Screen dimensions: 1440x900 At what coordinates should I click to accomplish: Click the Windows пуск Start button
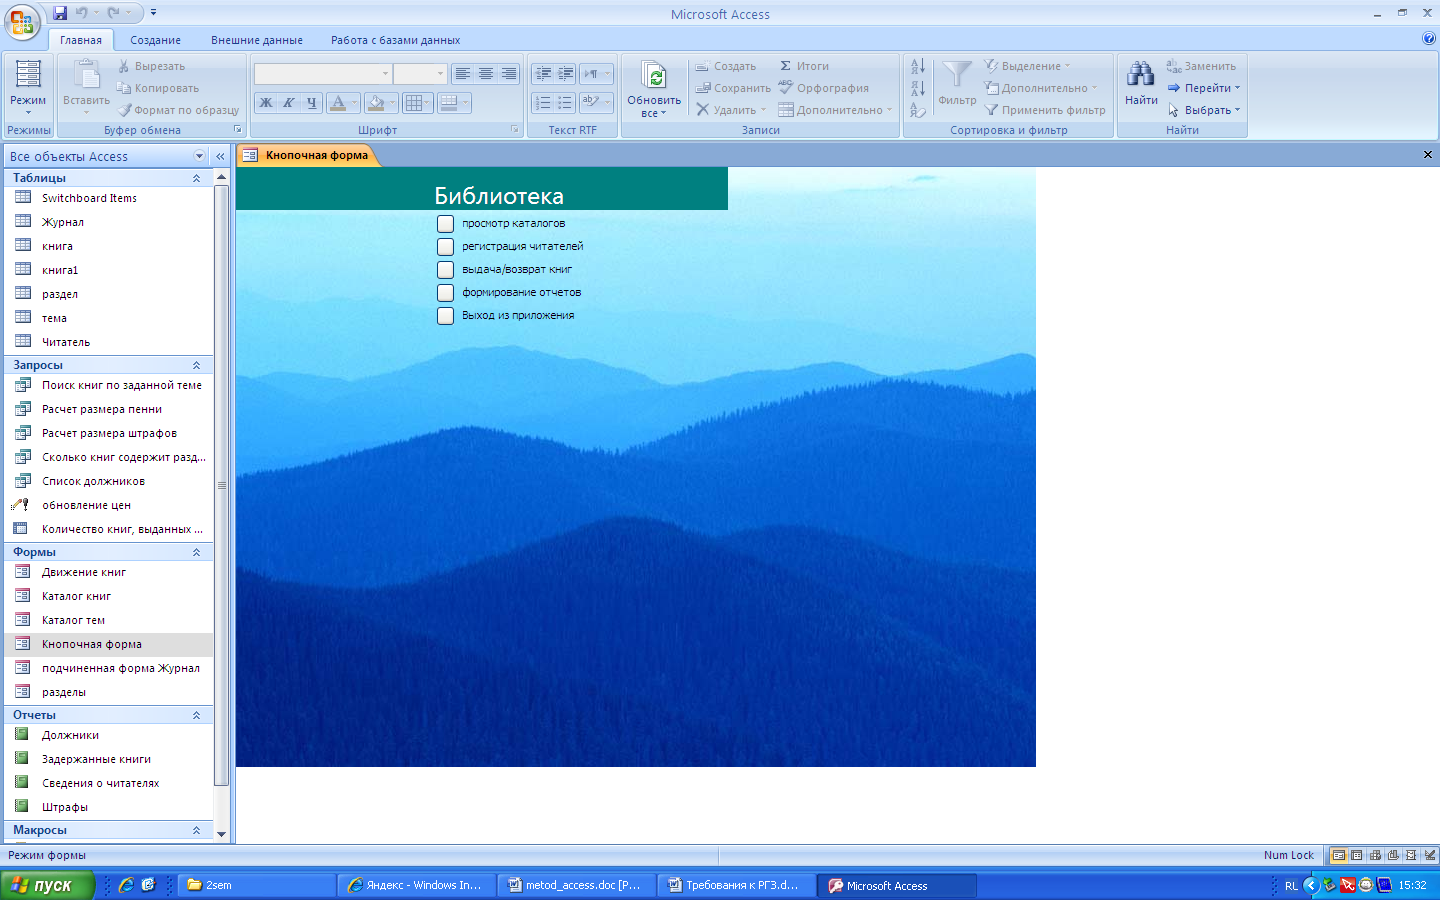[x=47, y=885]
